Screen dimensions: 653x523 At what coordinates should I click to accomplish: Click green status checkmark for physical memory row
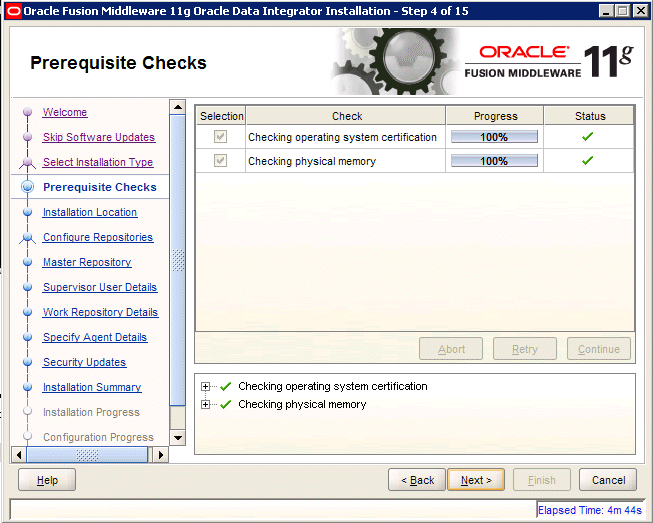(587, 160)
